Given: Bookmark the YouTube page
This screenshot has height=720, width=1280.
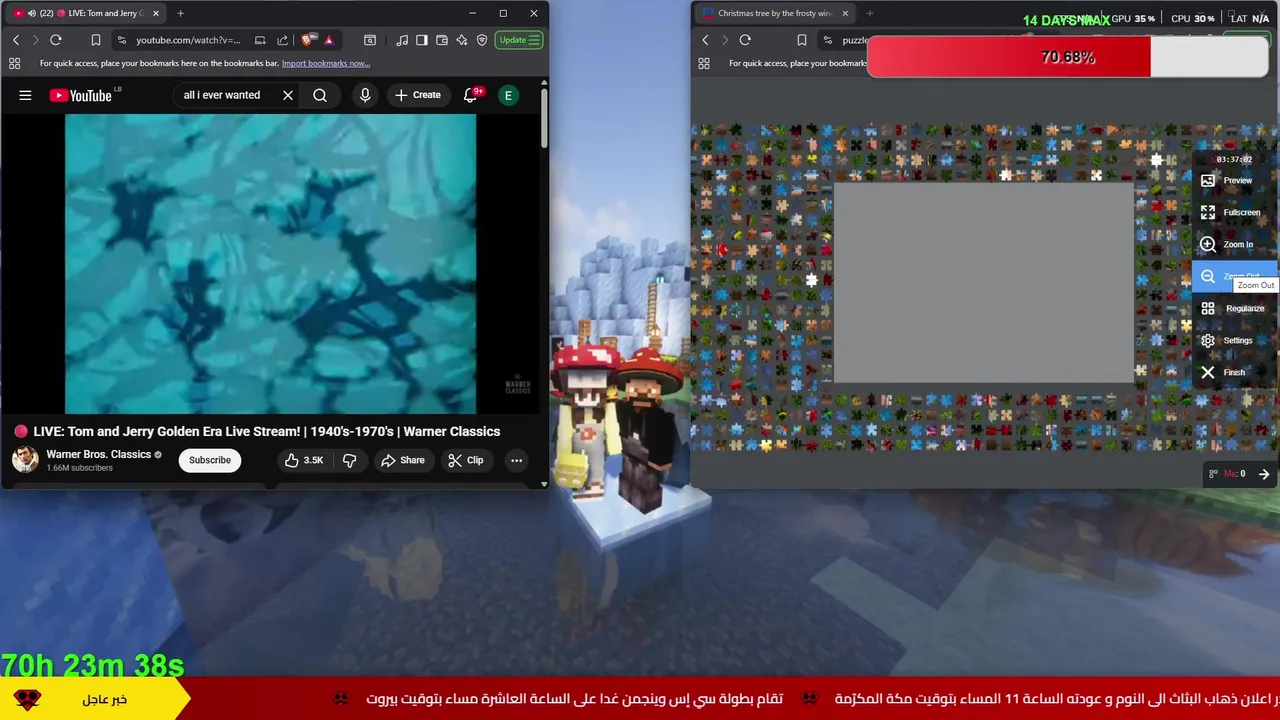Looking at the screenshot, I should pyautogui.click(x=96, y=40).
